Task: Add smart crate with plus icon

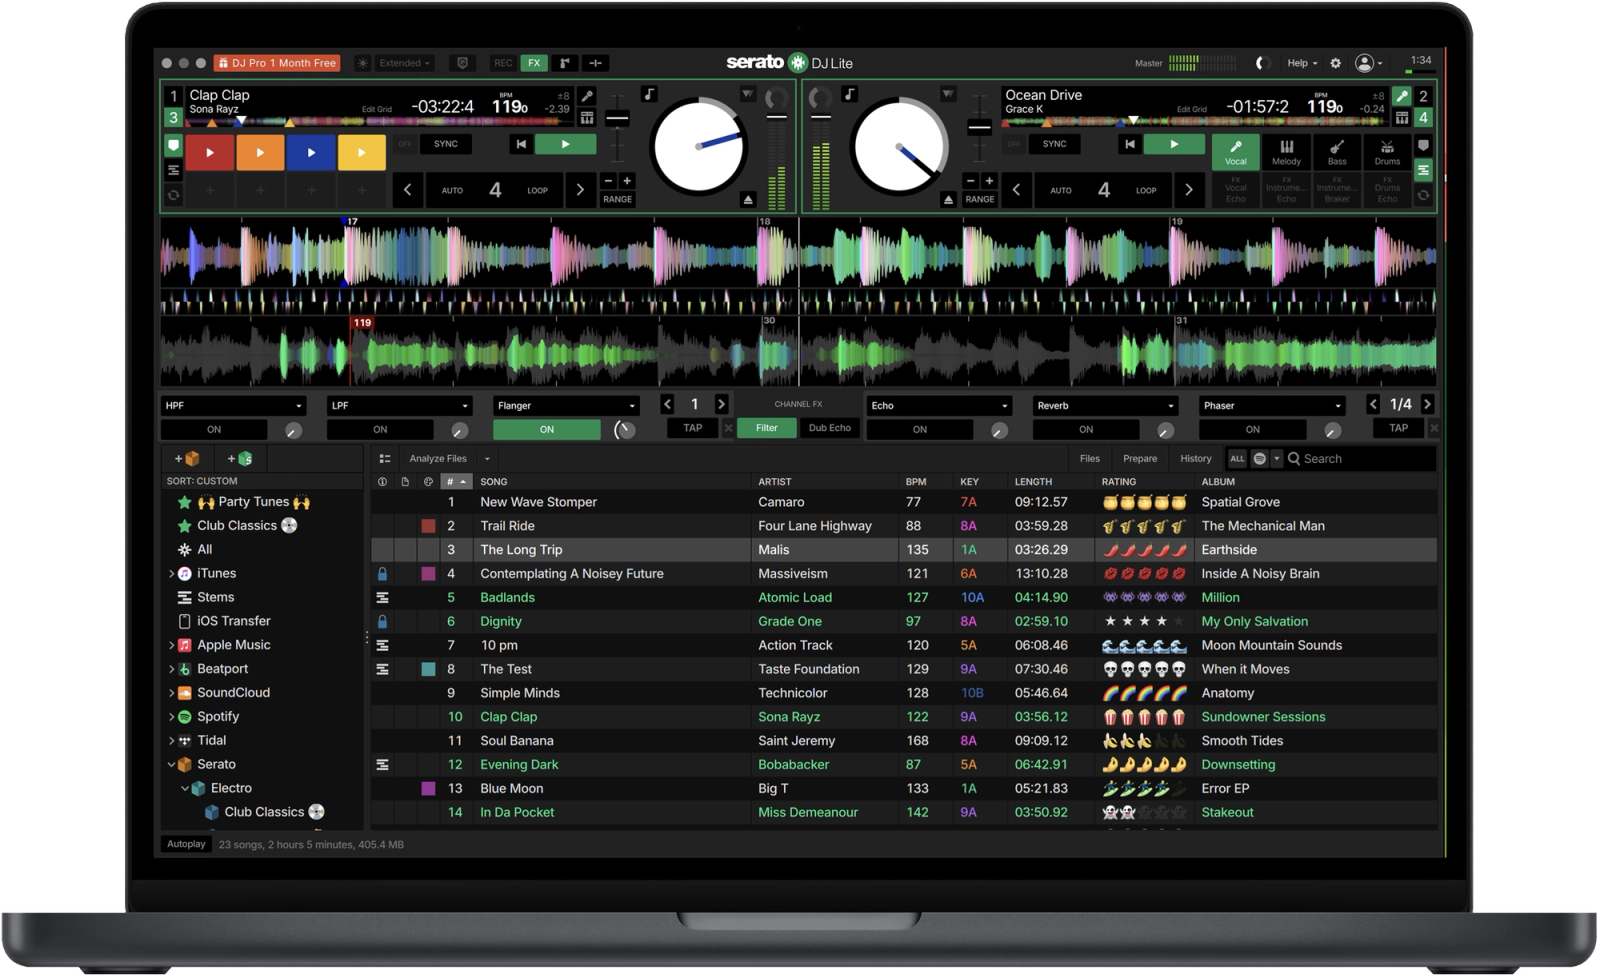Action: [x=240, y=459]
